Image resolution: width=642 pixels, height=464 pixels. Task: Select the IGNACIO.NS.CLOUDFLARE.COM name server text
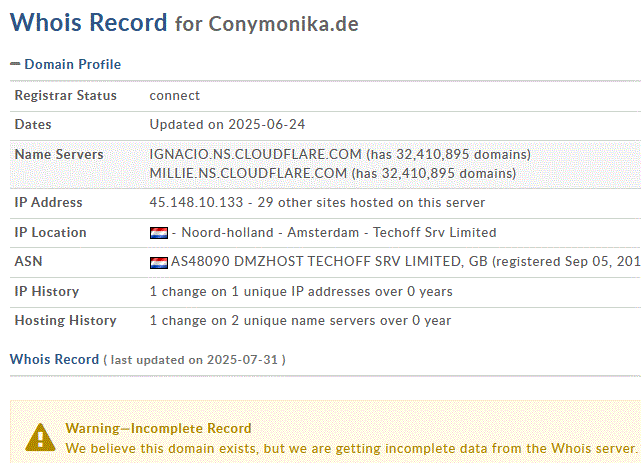point(255,154)
